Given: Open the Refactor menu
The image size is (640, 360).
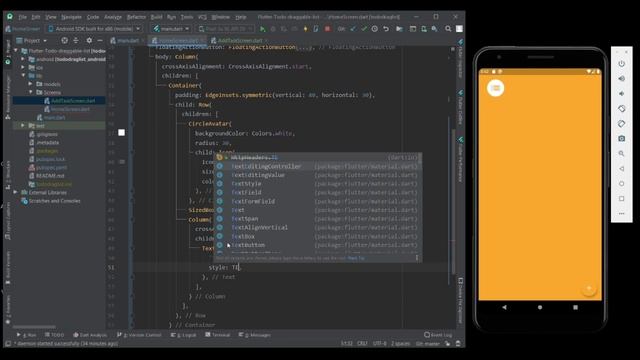Looking at the screenshot, I should point(136,17).
